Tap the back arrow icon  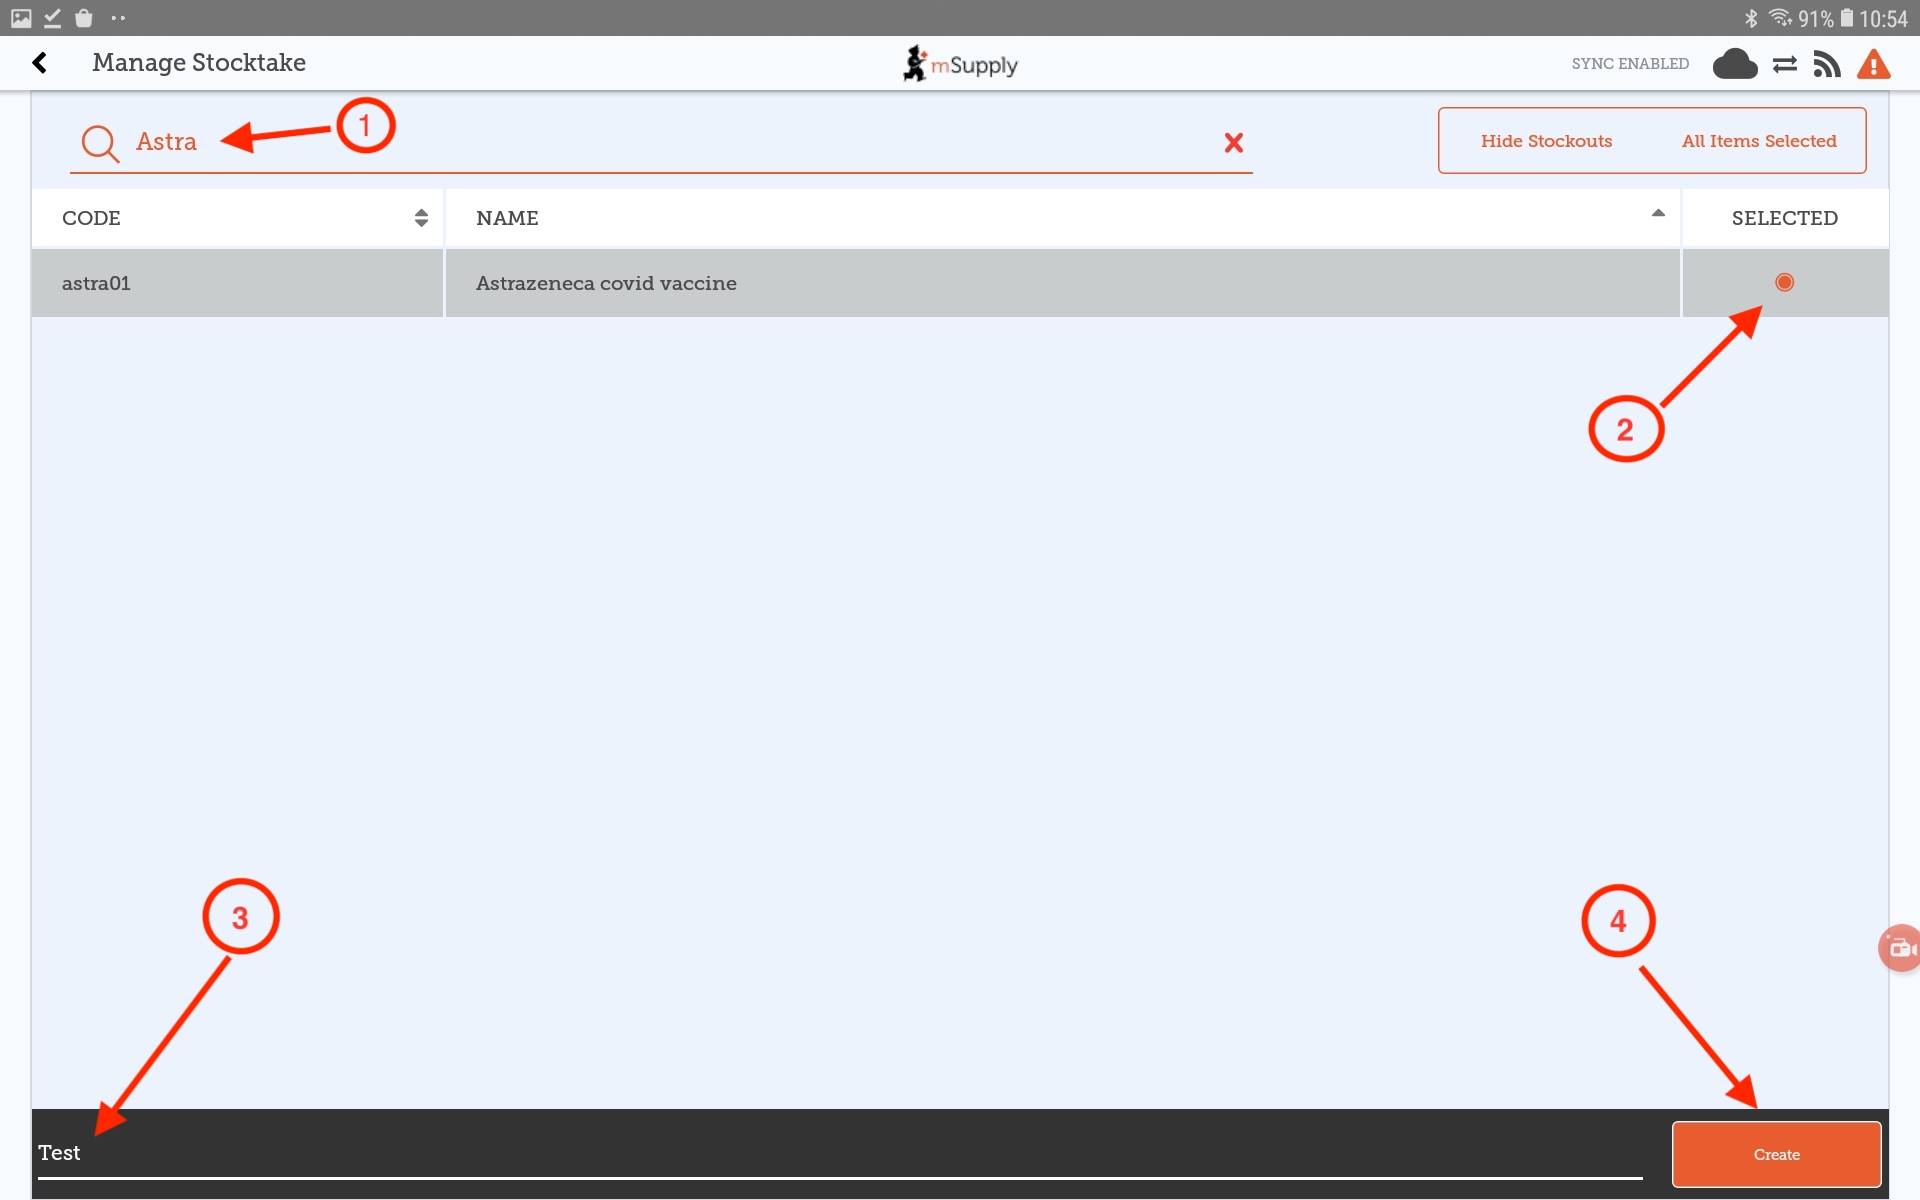point(40,63)
